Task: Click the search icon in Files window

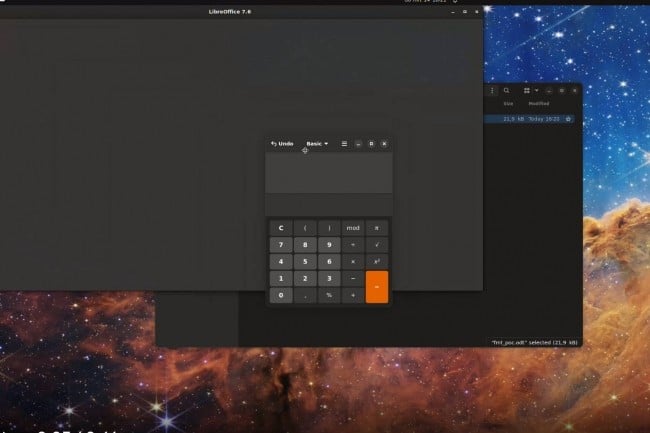Action: pos(506,90)
